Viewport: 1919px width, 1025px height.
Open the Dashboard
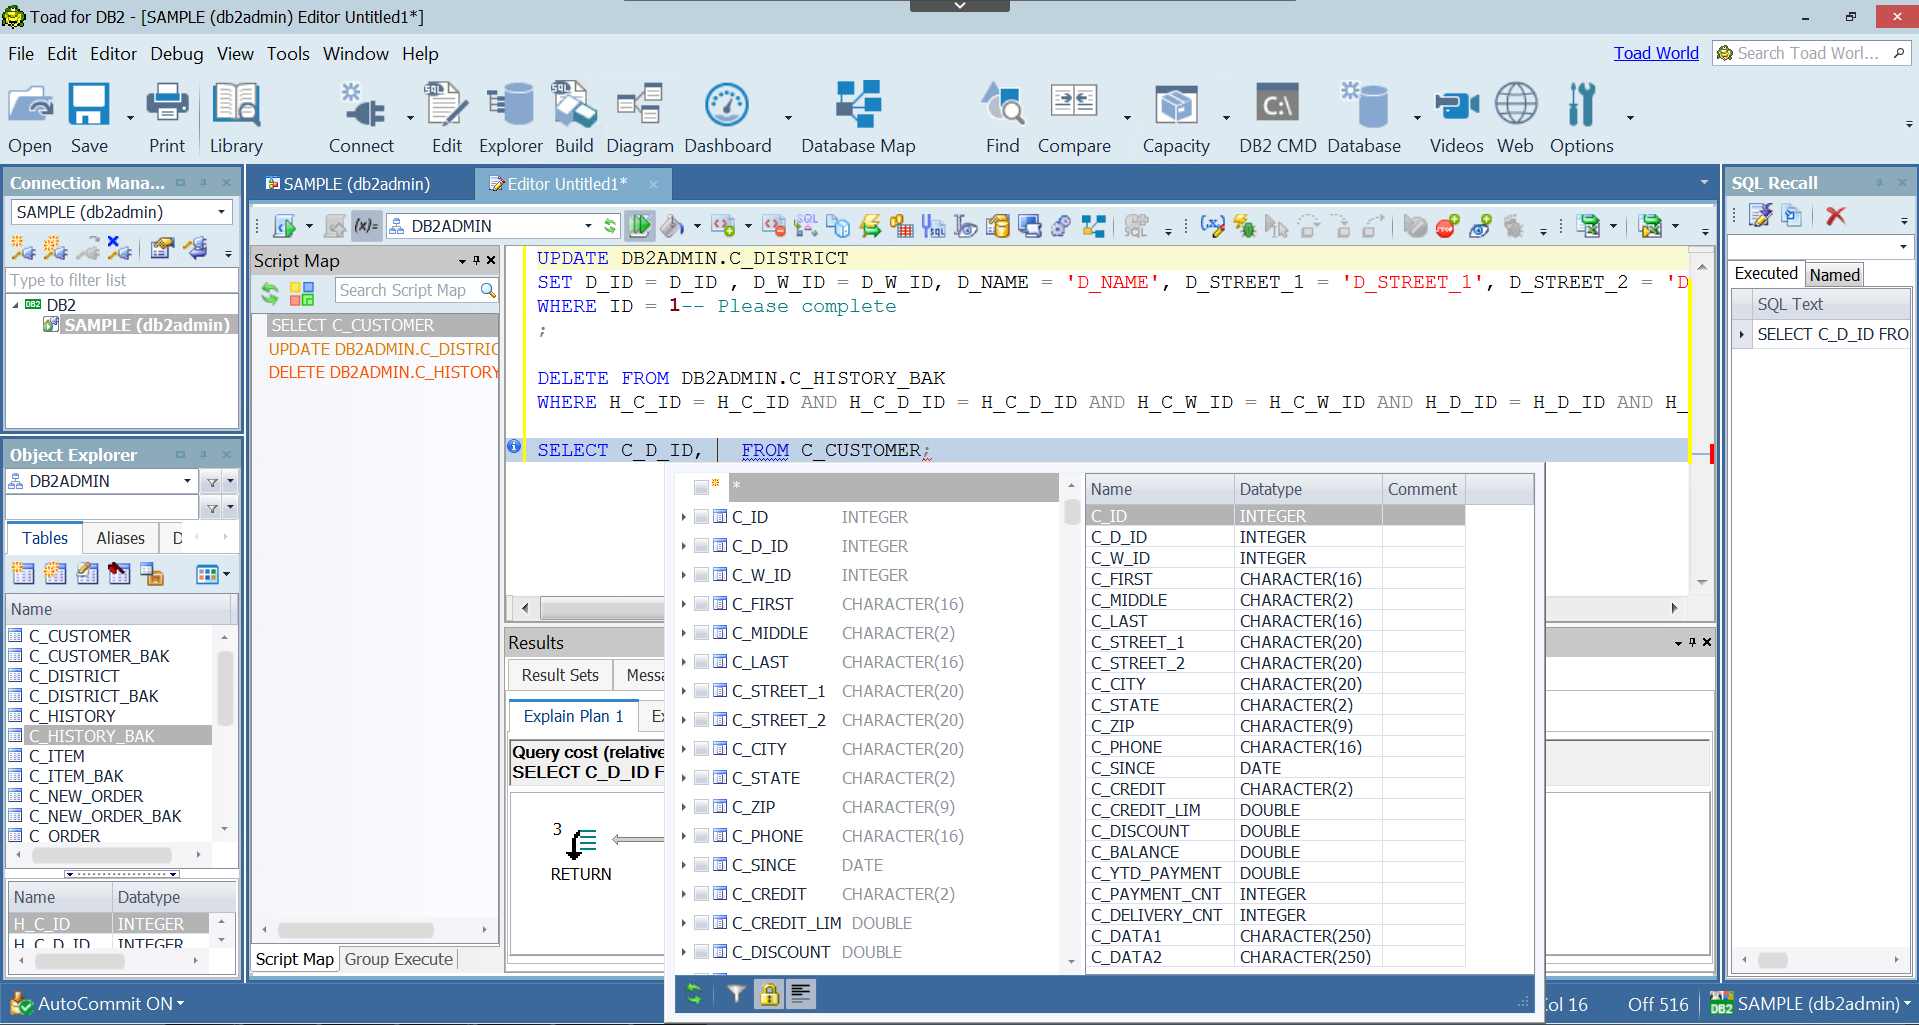727,118
